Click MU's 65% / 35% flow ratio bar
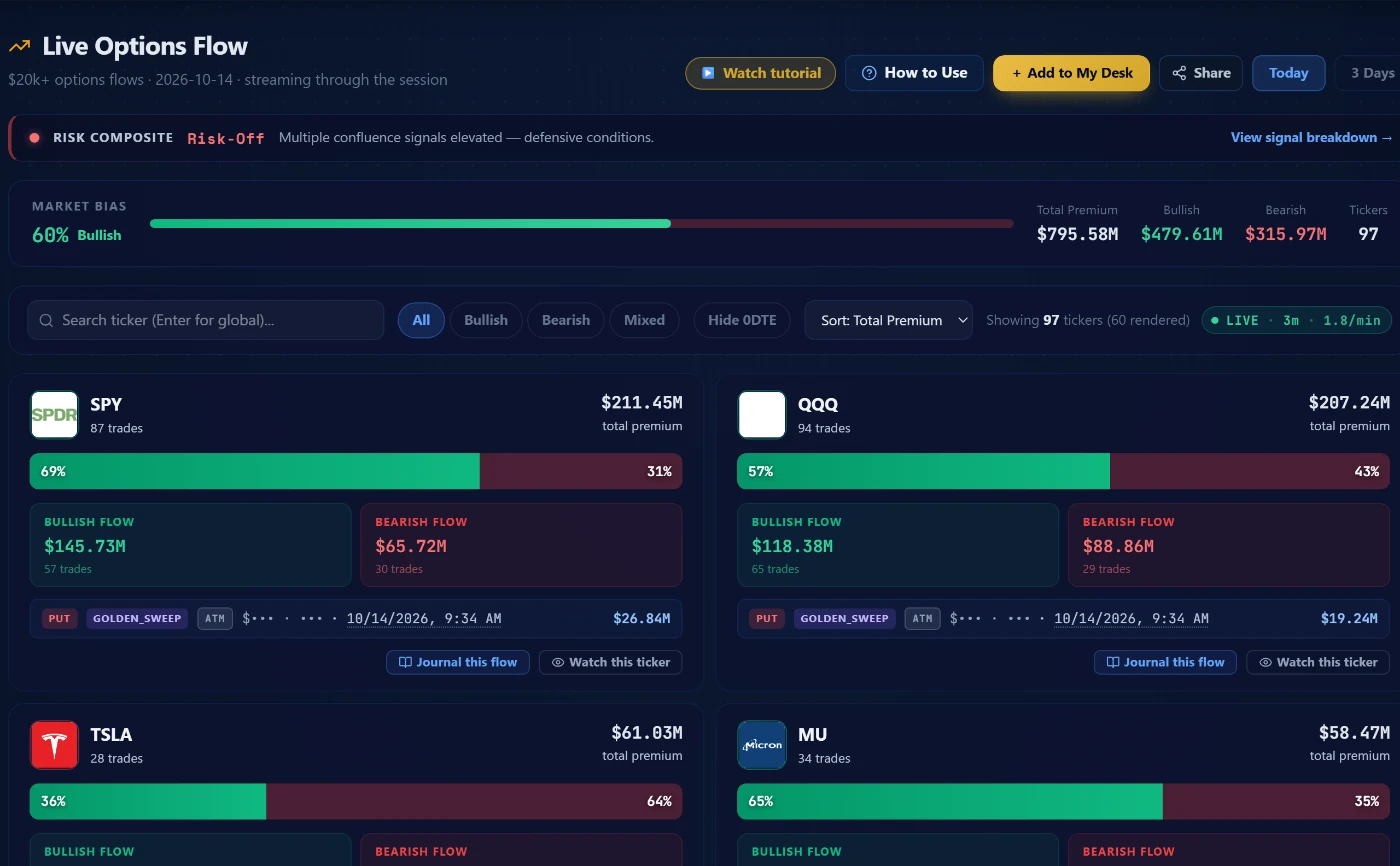This screenshot has width=1400, height=866. click(x=1064, y=801)
